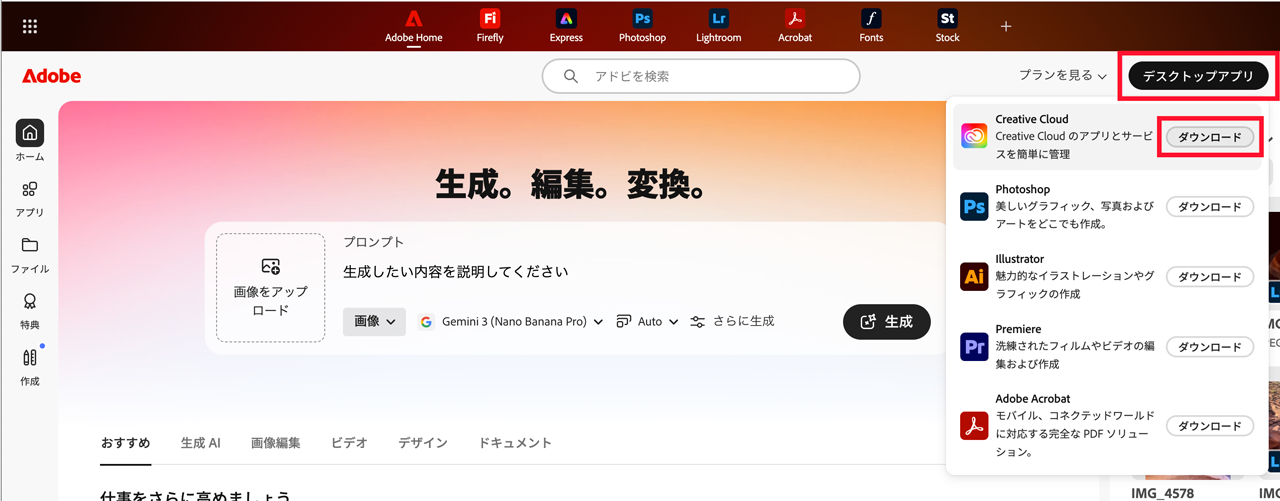The image size is (1280, 501).
Task: Switch to the ドキュメント tab
Action: pos(515,443)
